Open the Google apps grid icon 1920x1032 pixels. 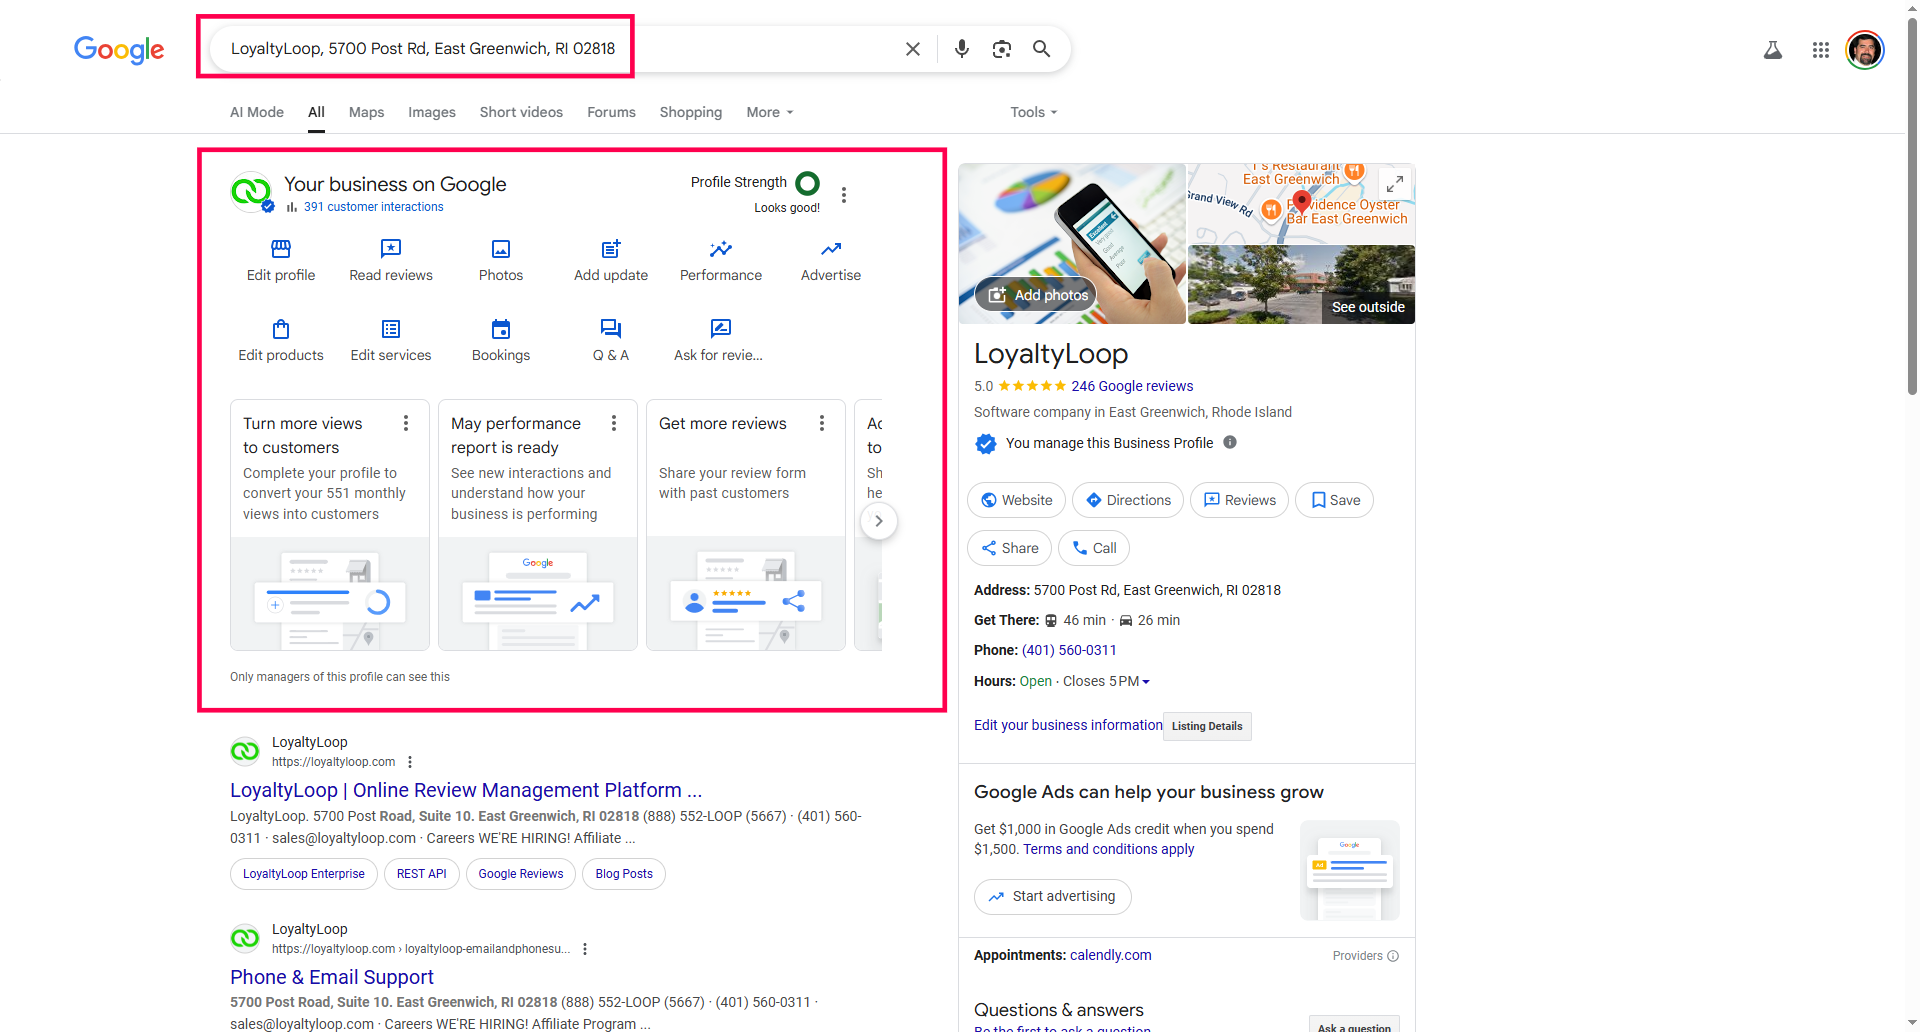(1821, 50)
